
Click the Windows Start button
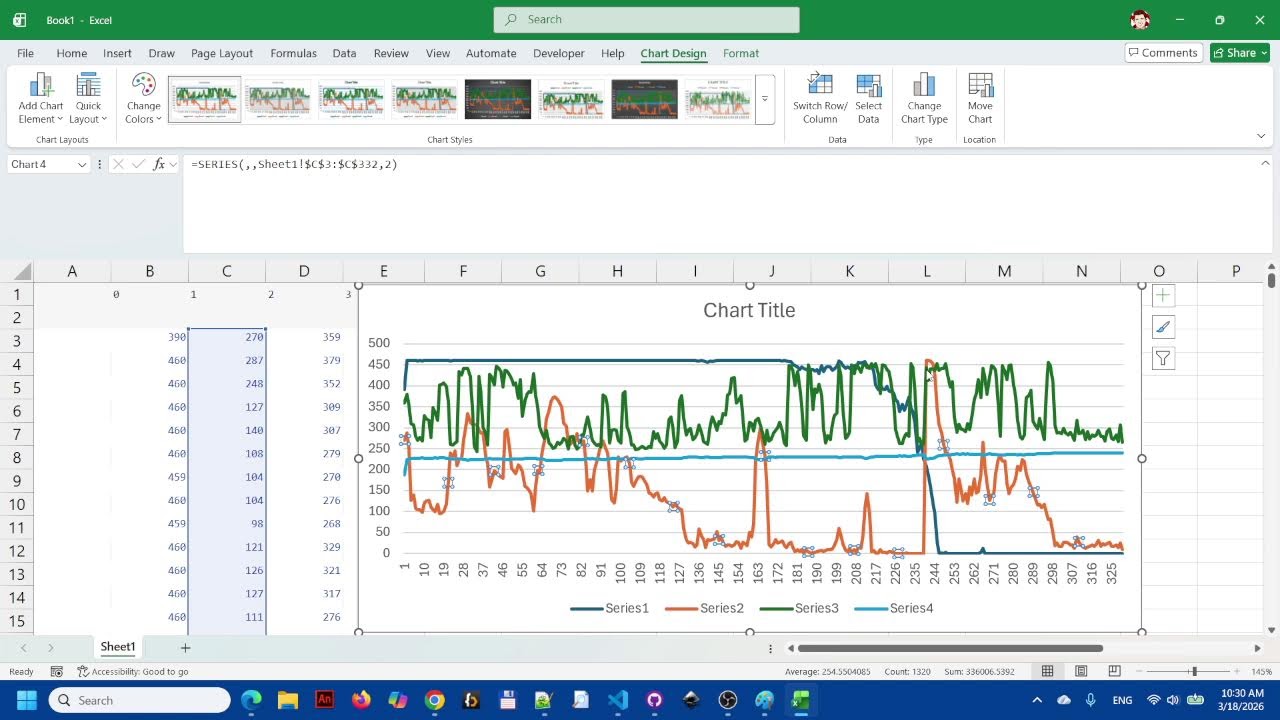(26, 700)
